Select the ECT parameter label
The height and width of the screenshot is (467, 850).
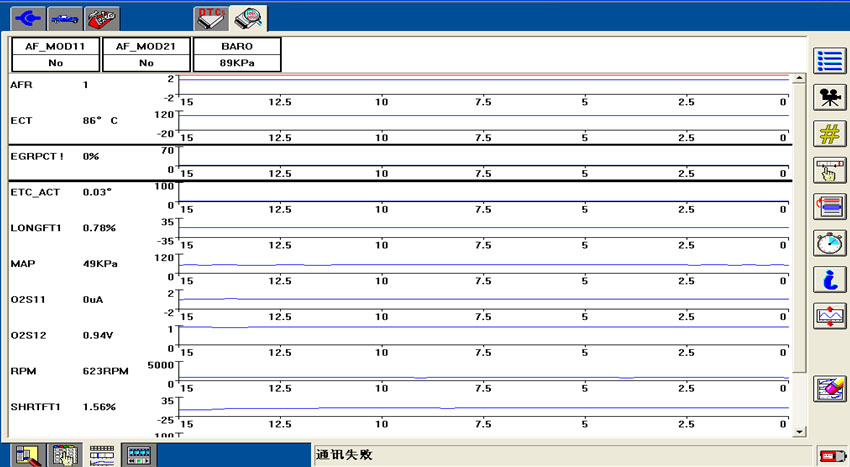point(21,120)
